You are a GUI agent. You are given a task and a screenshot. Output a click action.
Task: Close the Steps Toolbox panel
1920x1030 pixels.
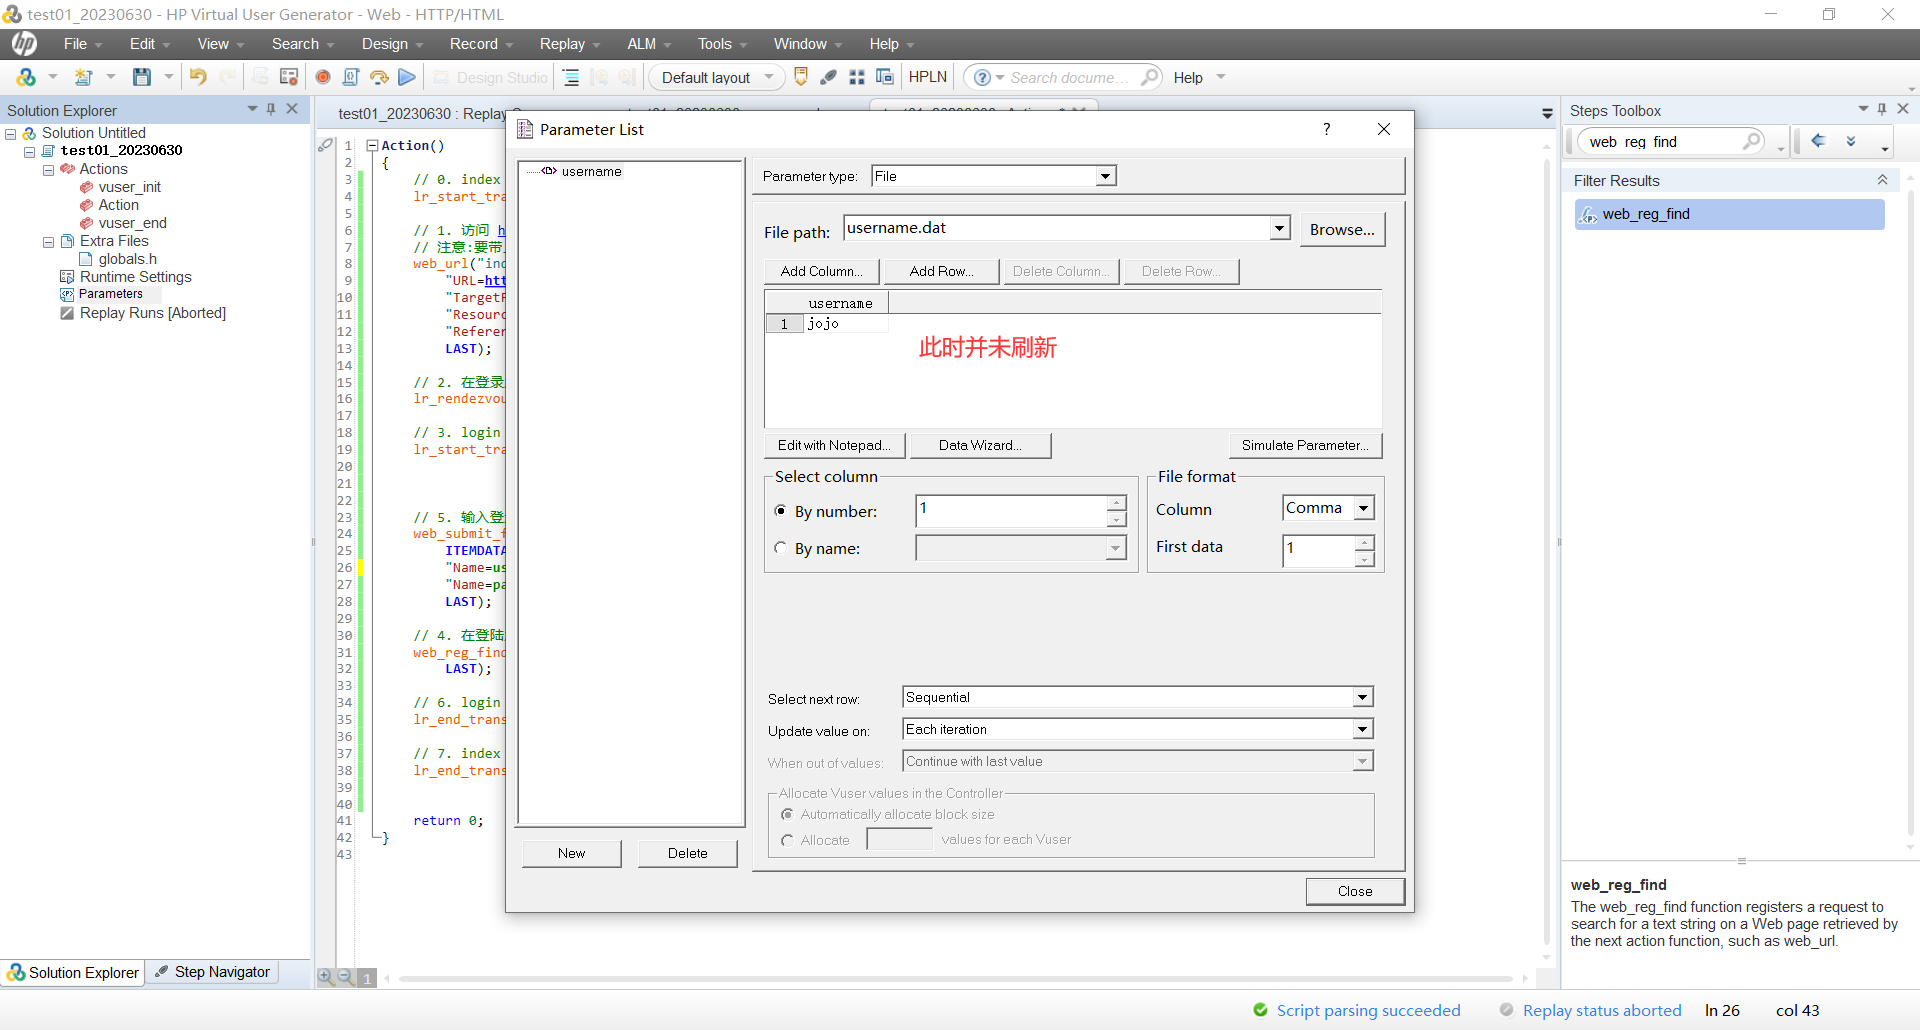(x=1903, y=109)
